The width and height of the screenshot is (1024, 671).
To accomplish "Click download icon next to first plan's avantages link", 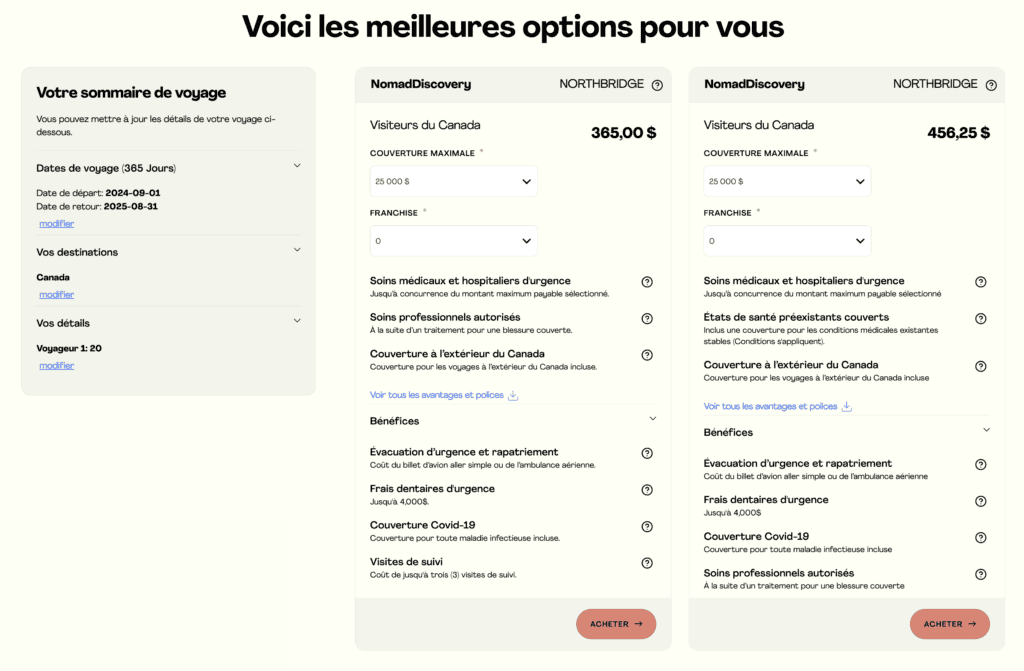I will coord(513,395).
